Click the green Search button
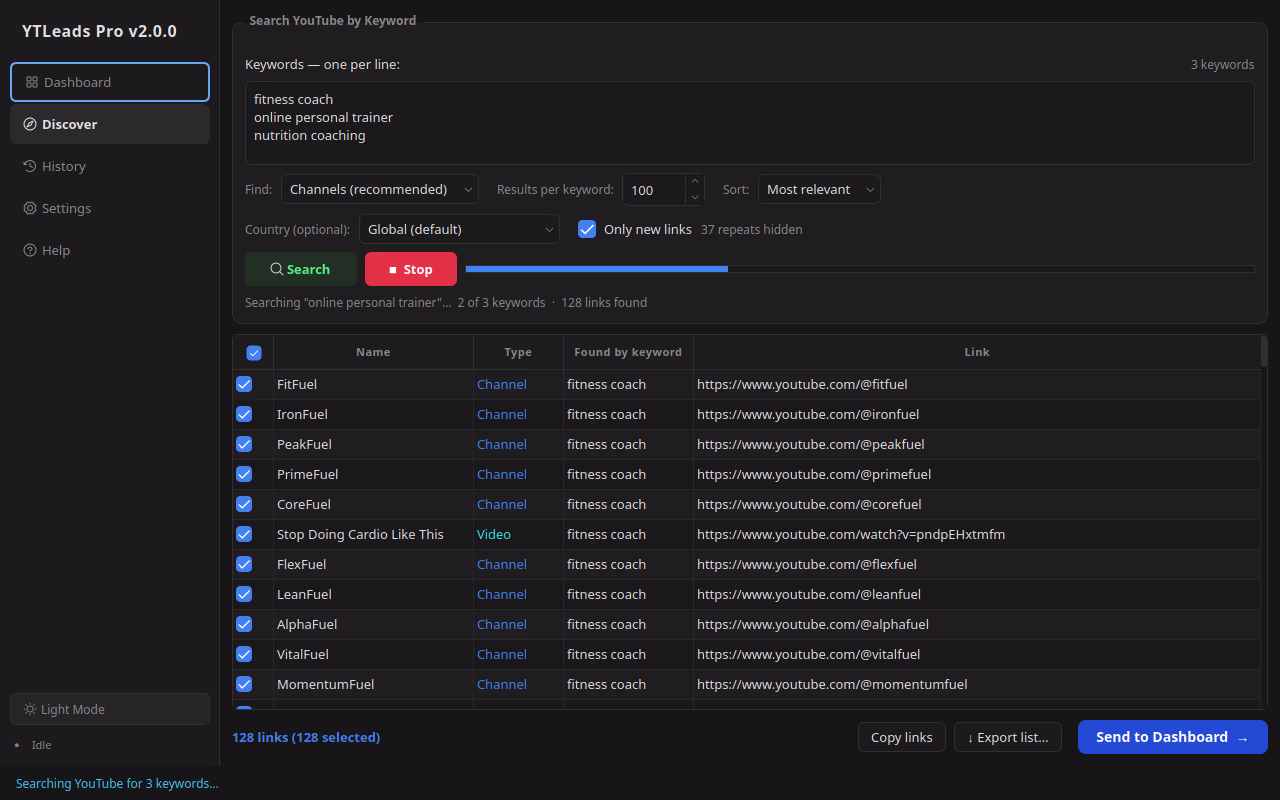 click(x=301, y=269)
